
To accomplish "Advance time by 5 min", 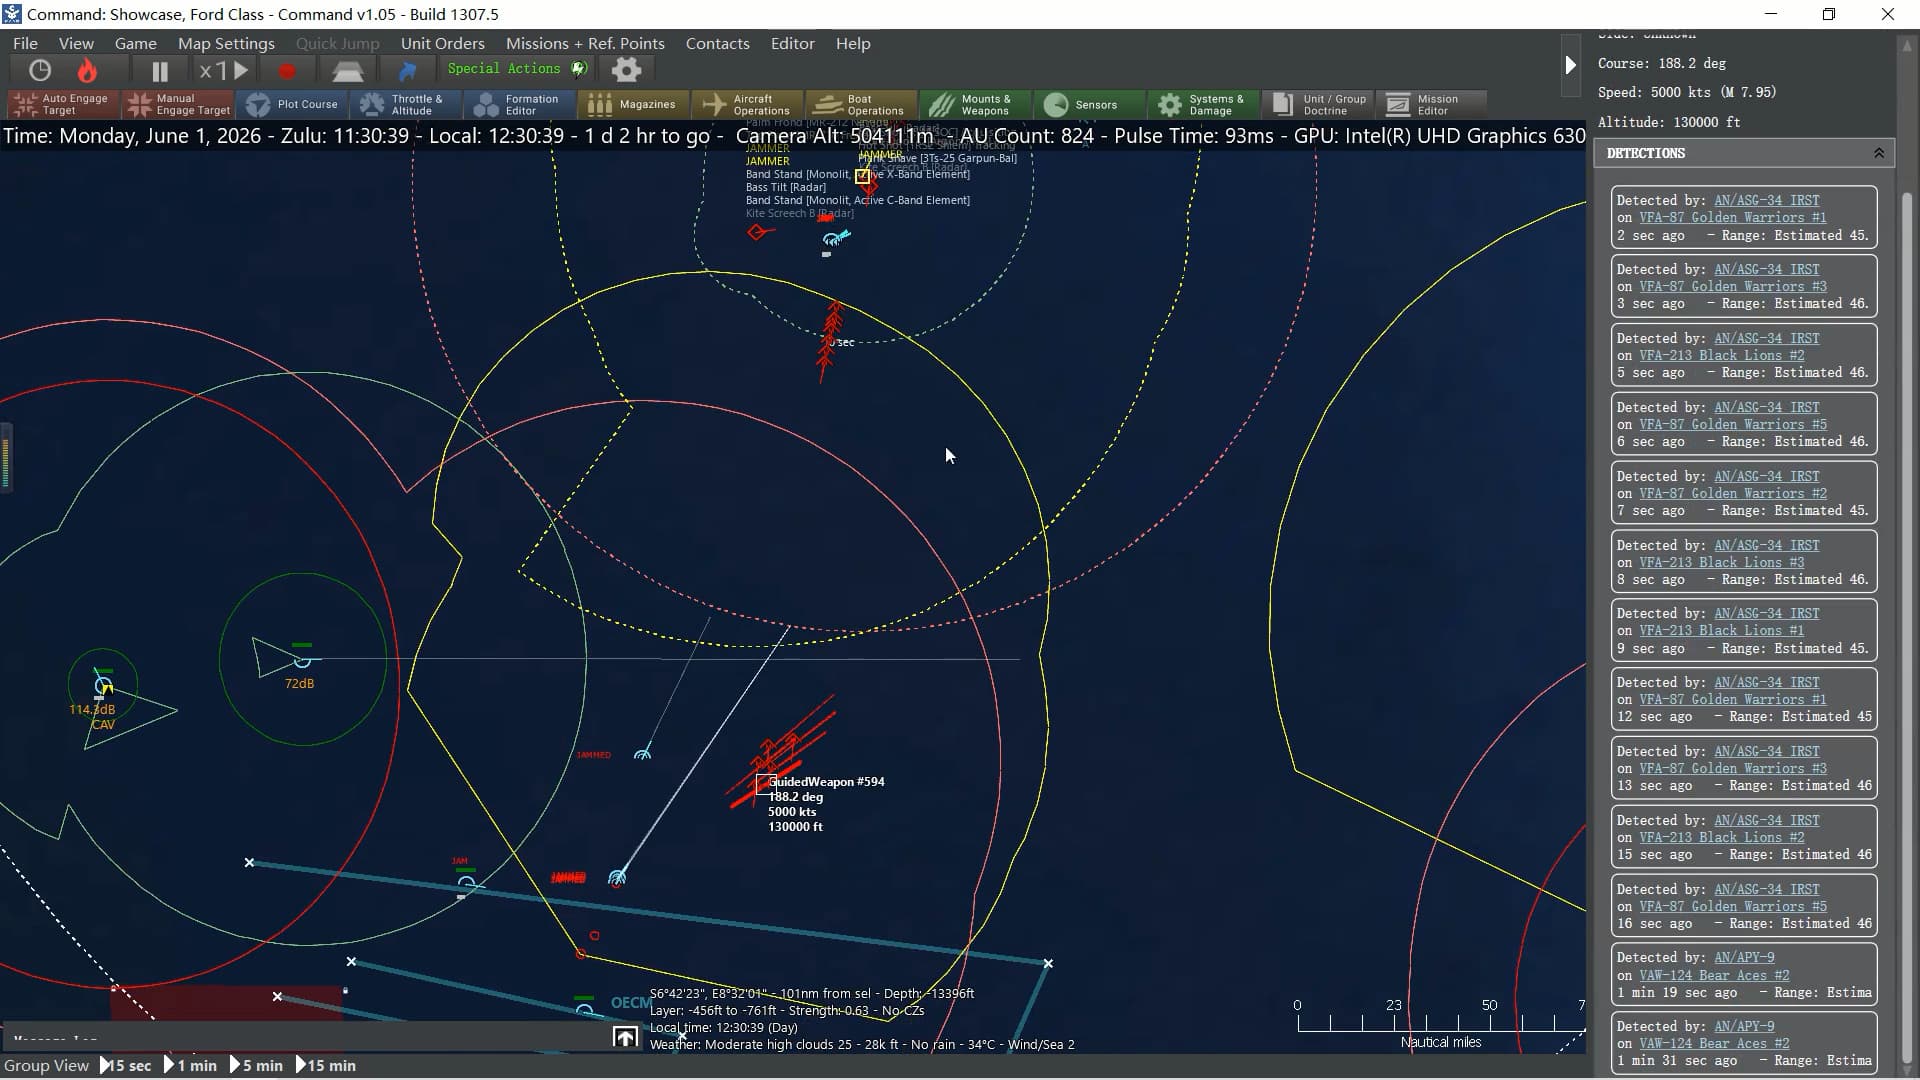I will pos(256,1065).
